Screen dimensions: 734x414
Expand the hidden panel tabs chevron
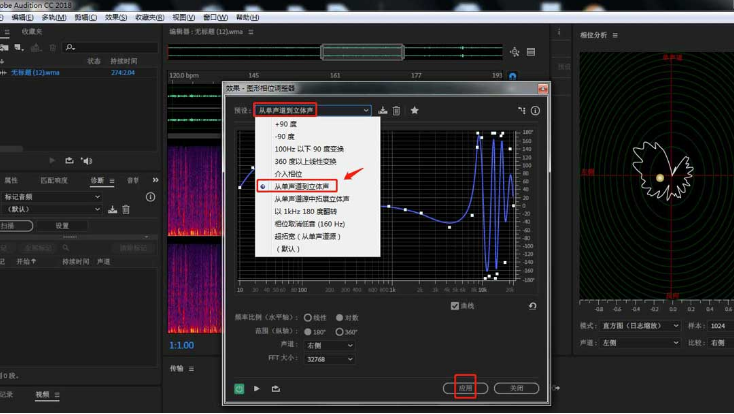pyautogui.click(x=155, y=180)
